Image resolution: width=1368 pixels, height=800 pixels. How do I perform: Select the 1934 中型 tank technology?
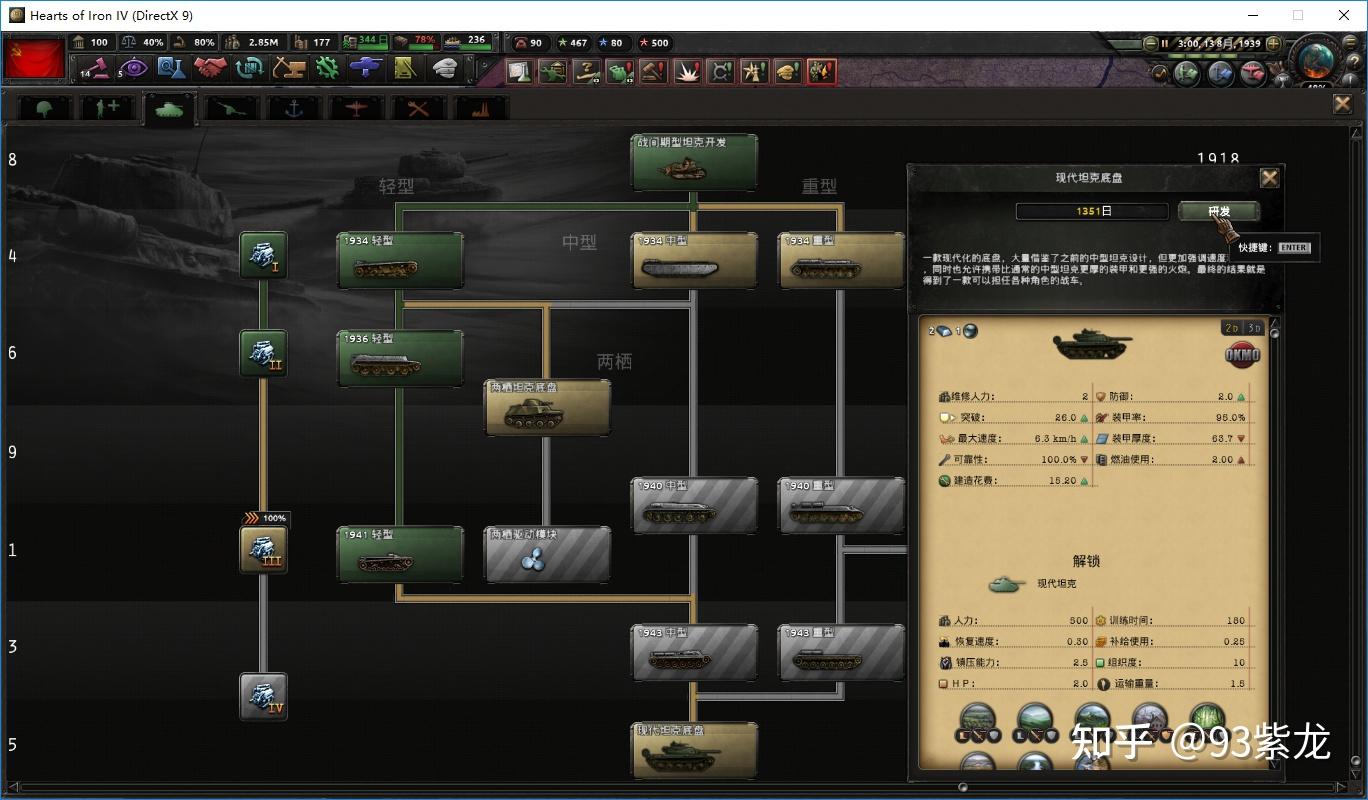[694, 261]
